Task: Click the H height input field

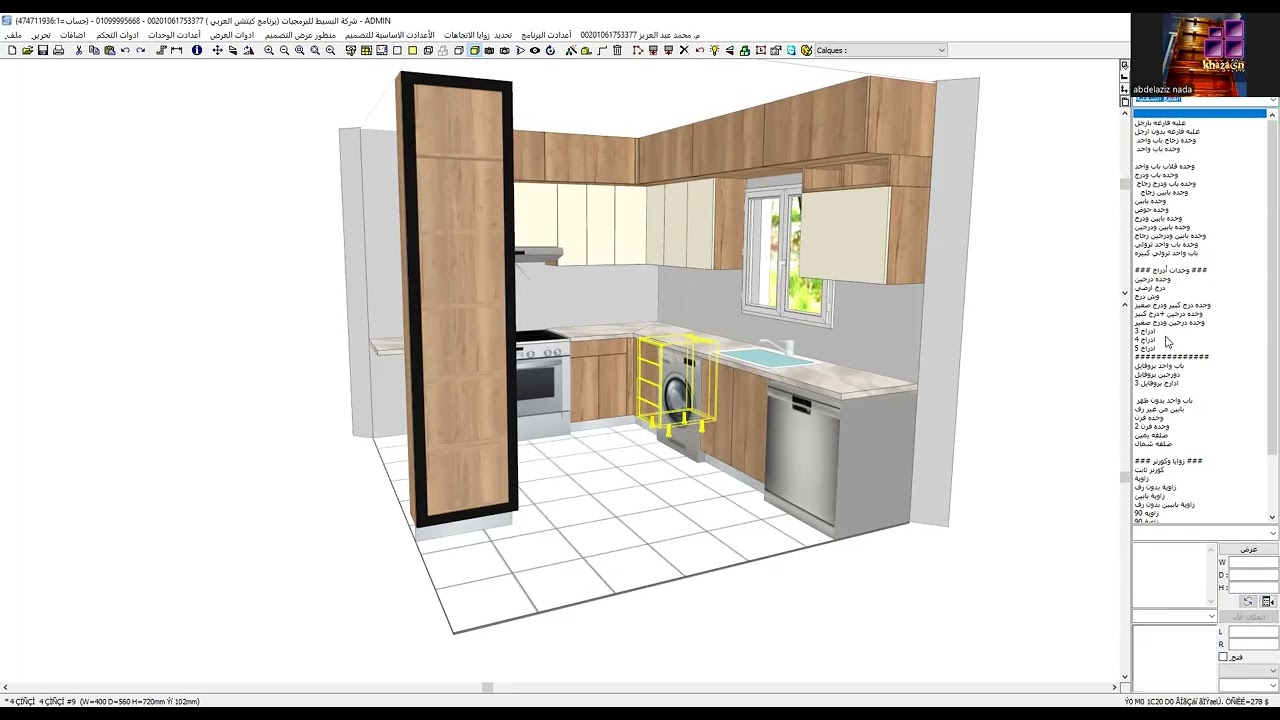Action: (1254, 588)
